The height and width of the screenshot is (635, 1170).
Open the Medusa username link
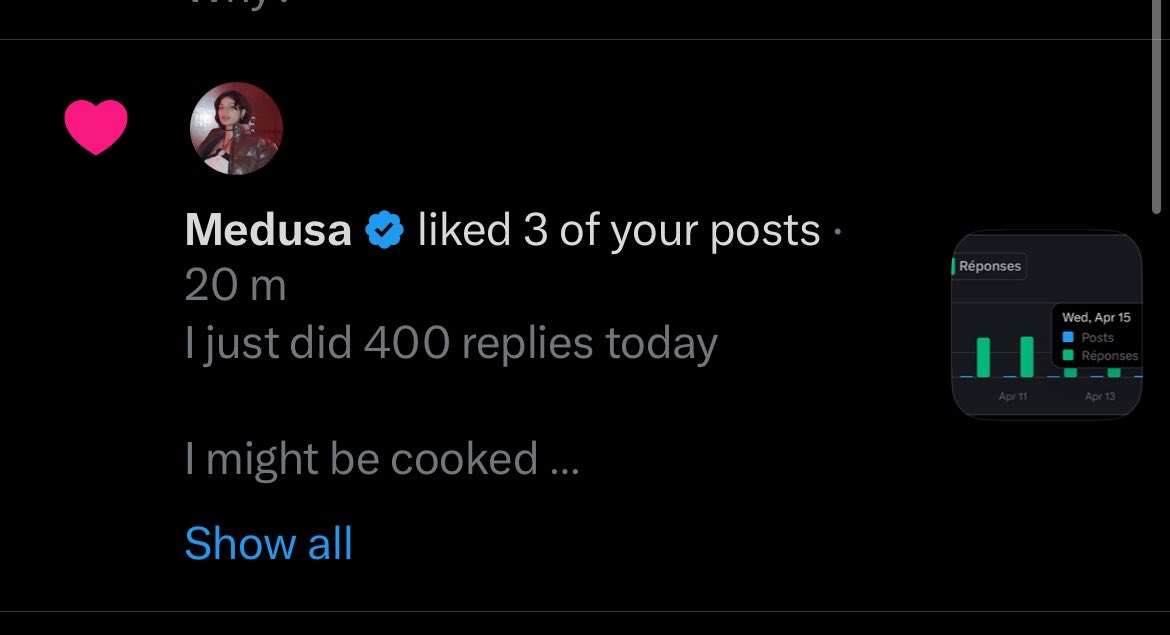268,231
